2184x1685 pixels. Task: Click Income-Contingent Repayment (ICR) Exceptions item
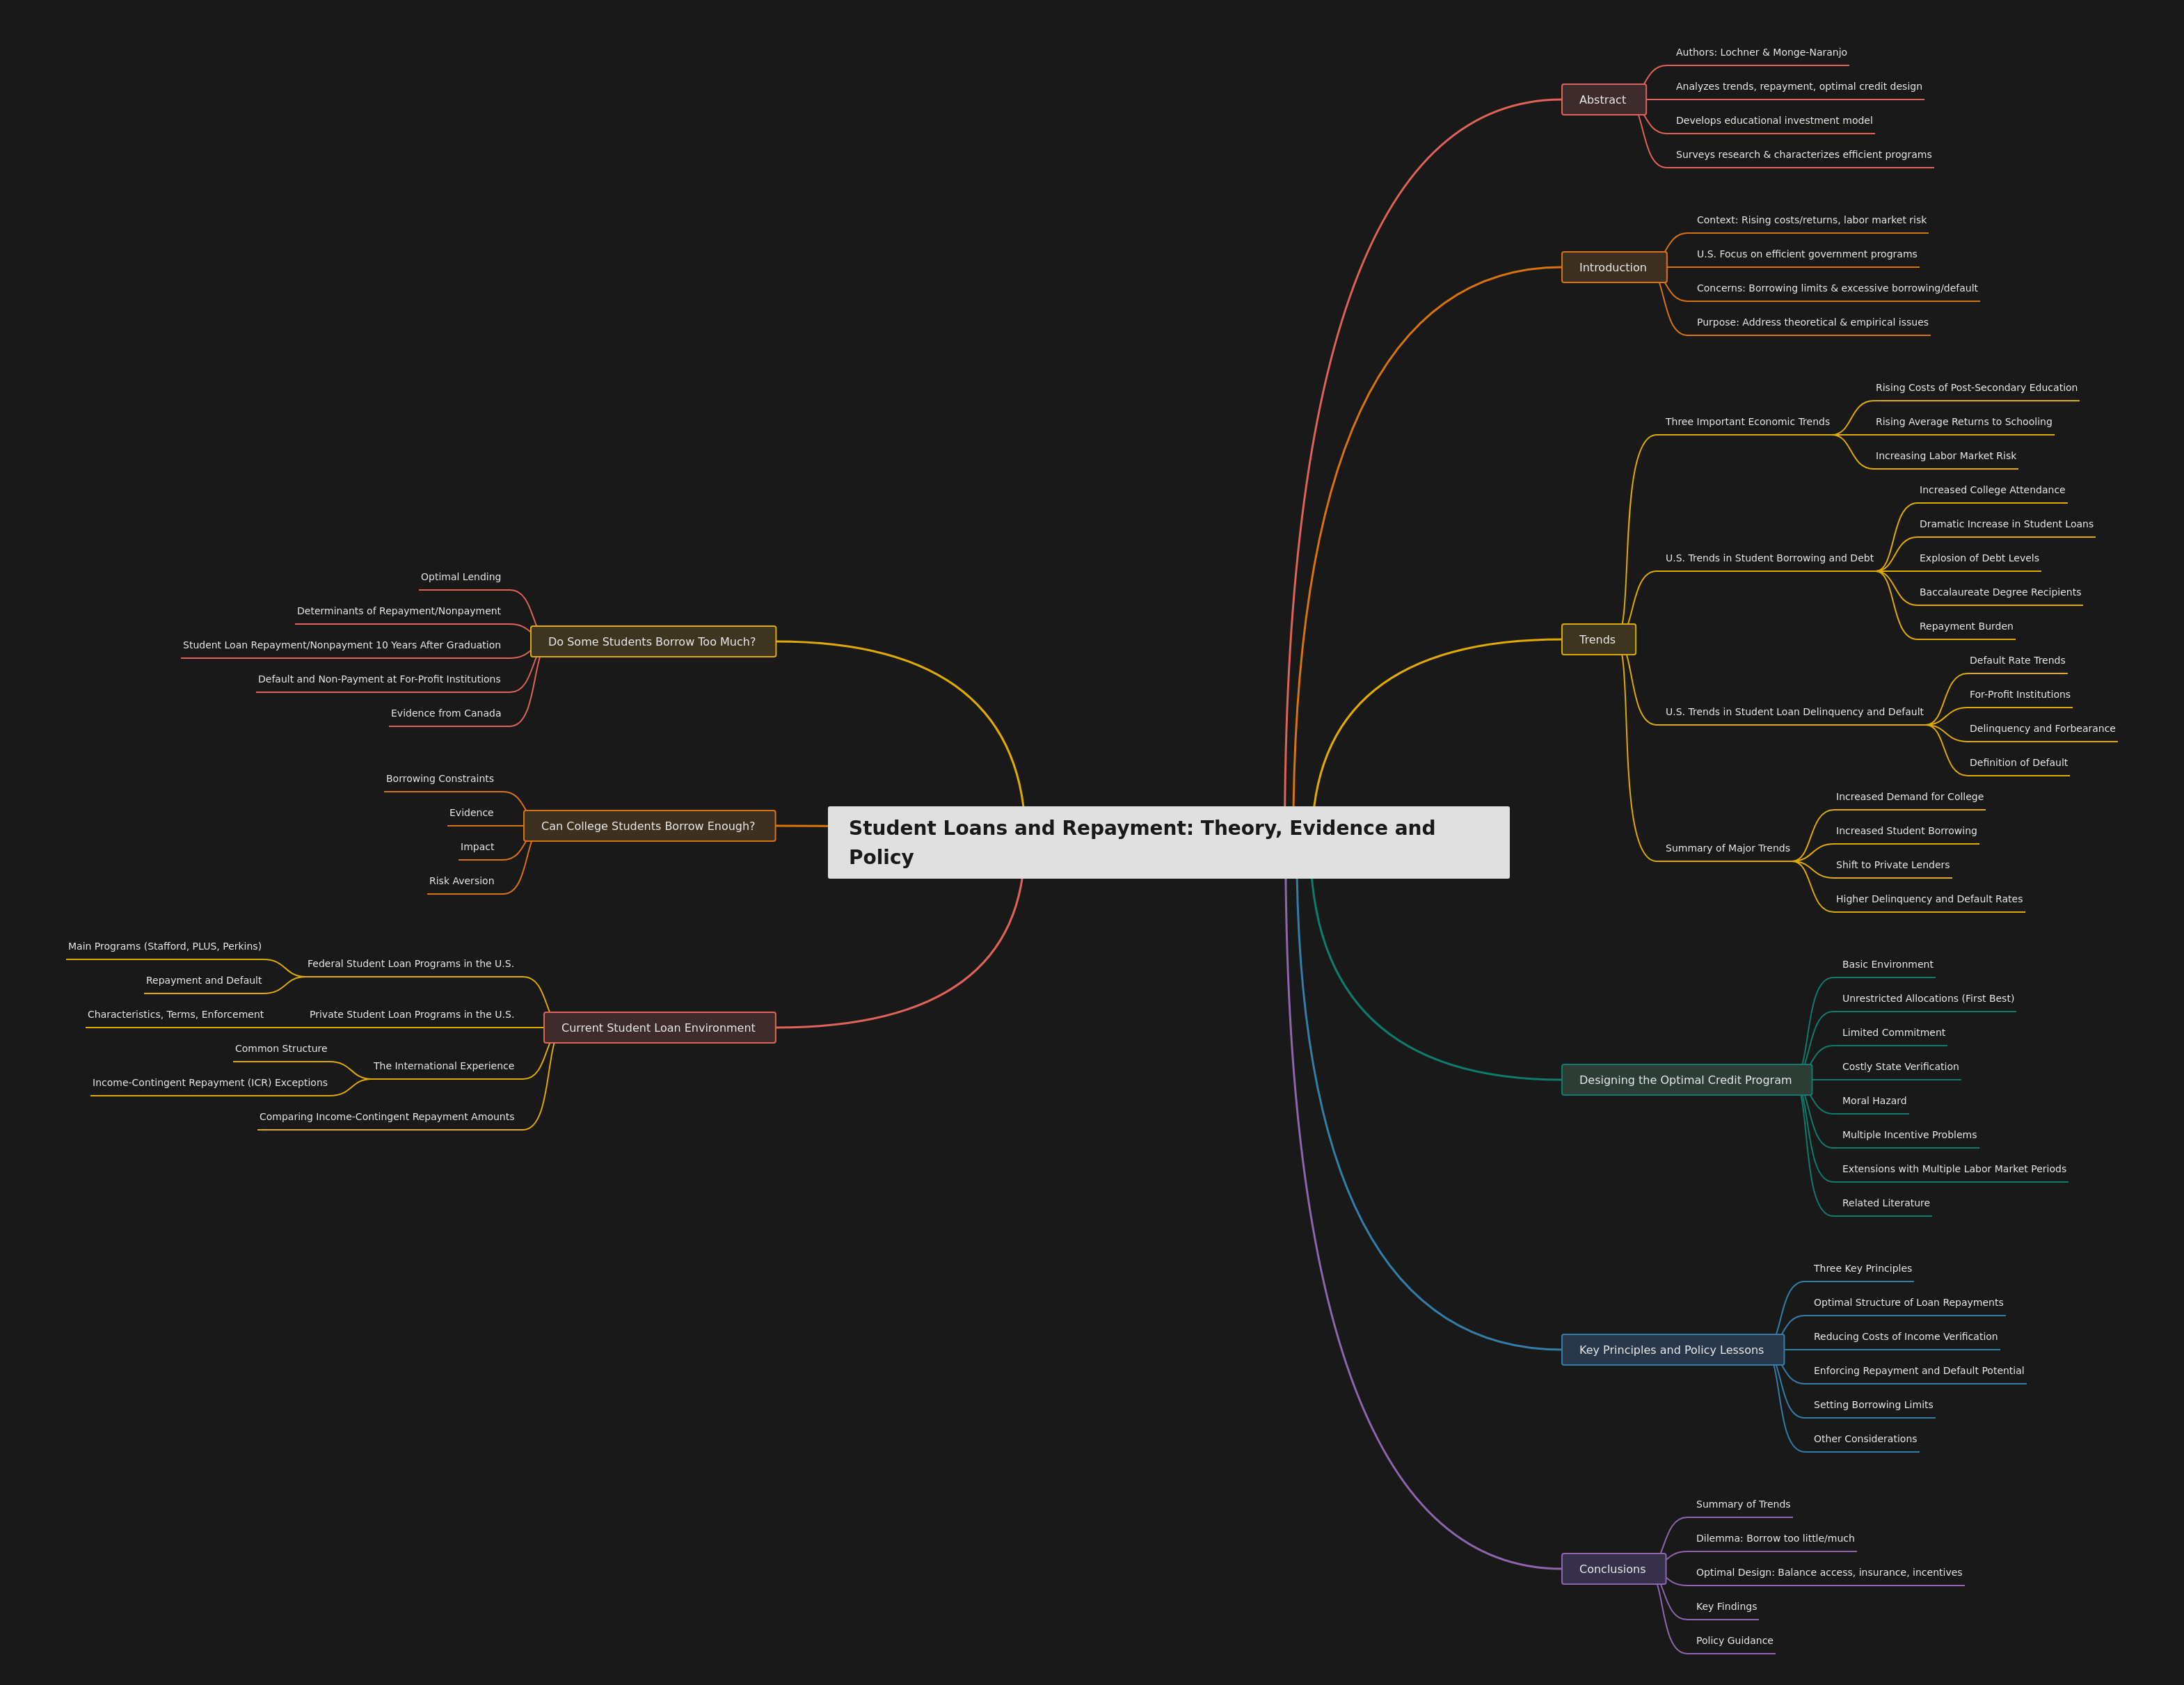(210, 1083)
